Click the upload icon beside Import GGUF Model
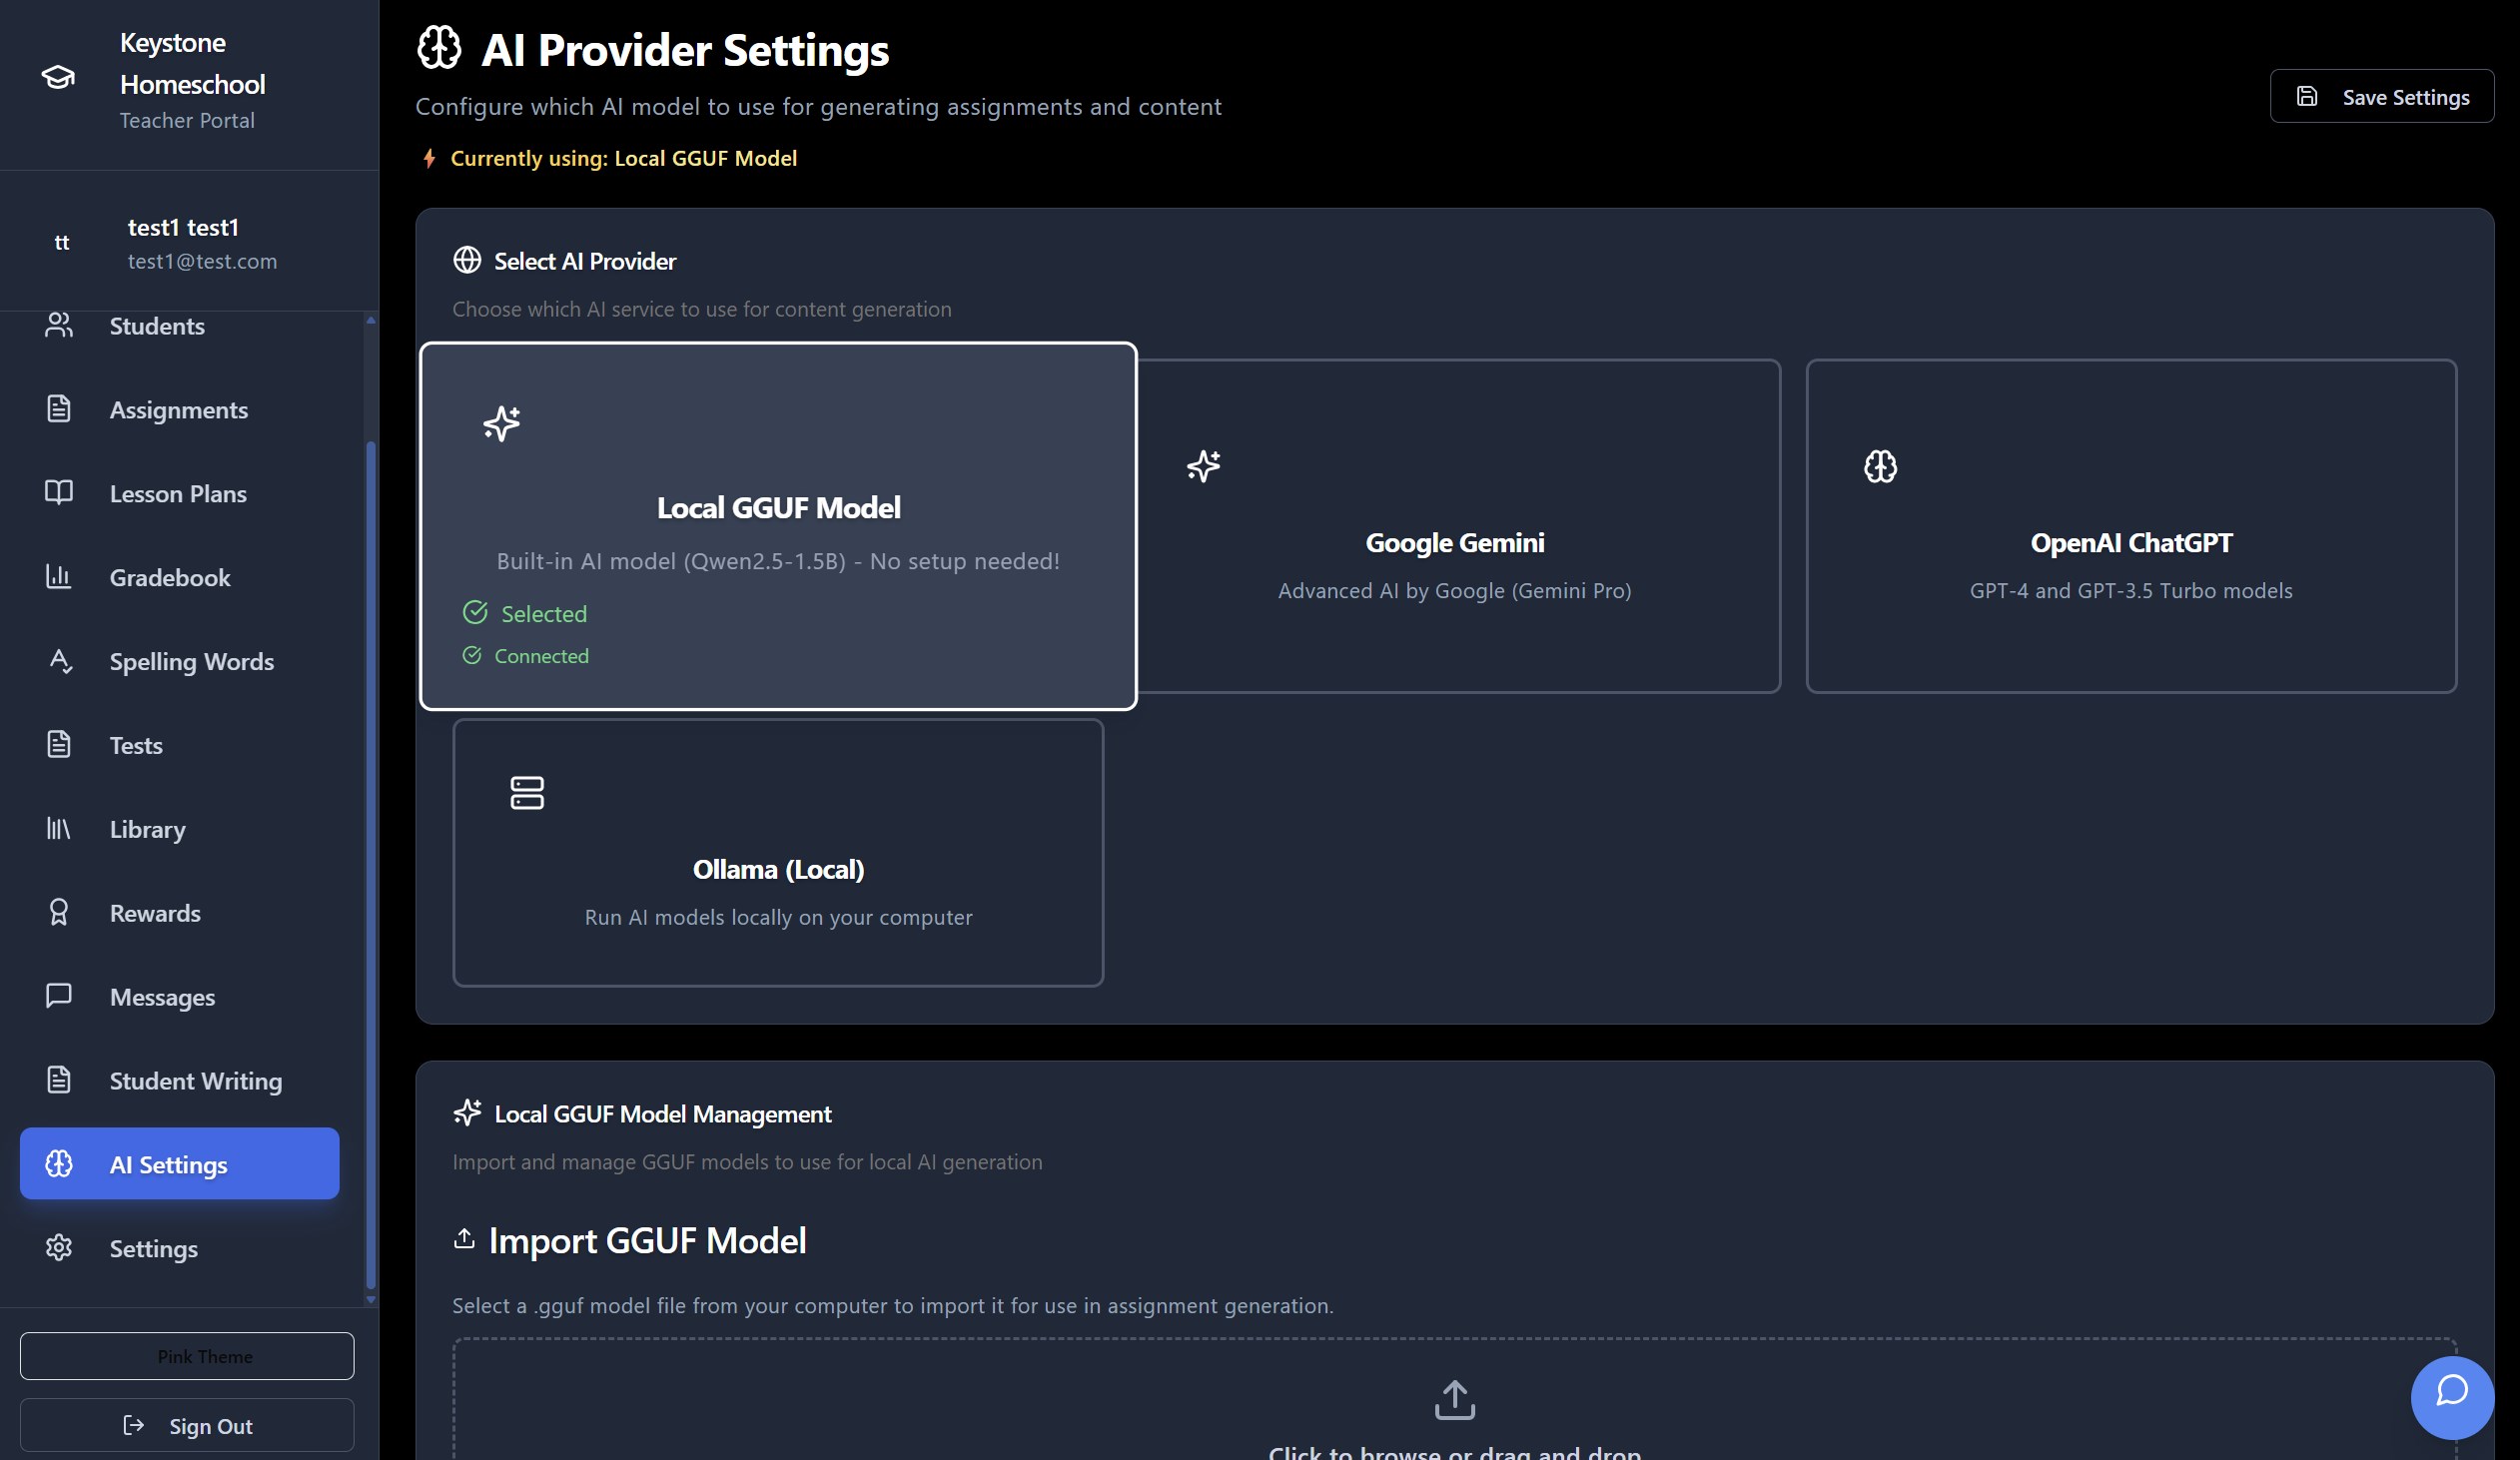2520x1460 pixels. point(464,1239)
